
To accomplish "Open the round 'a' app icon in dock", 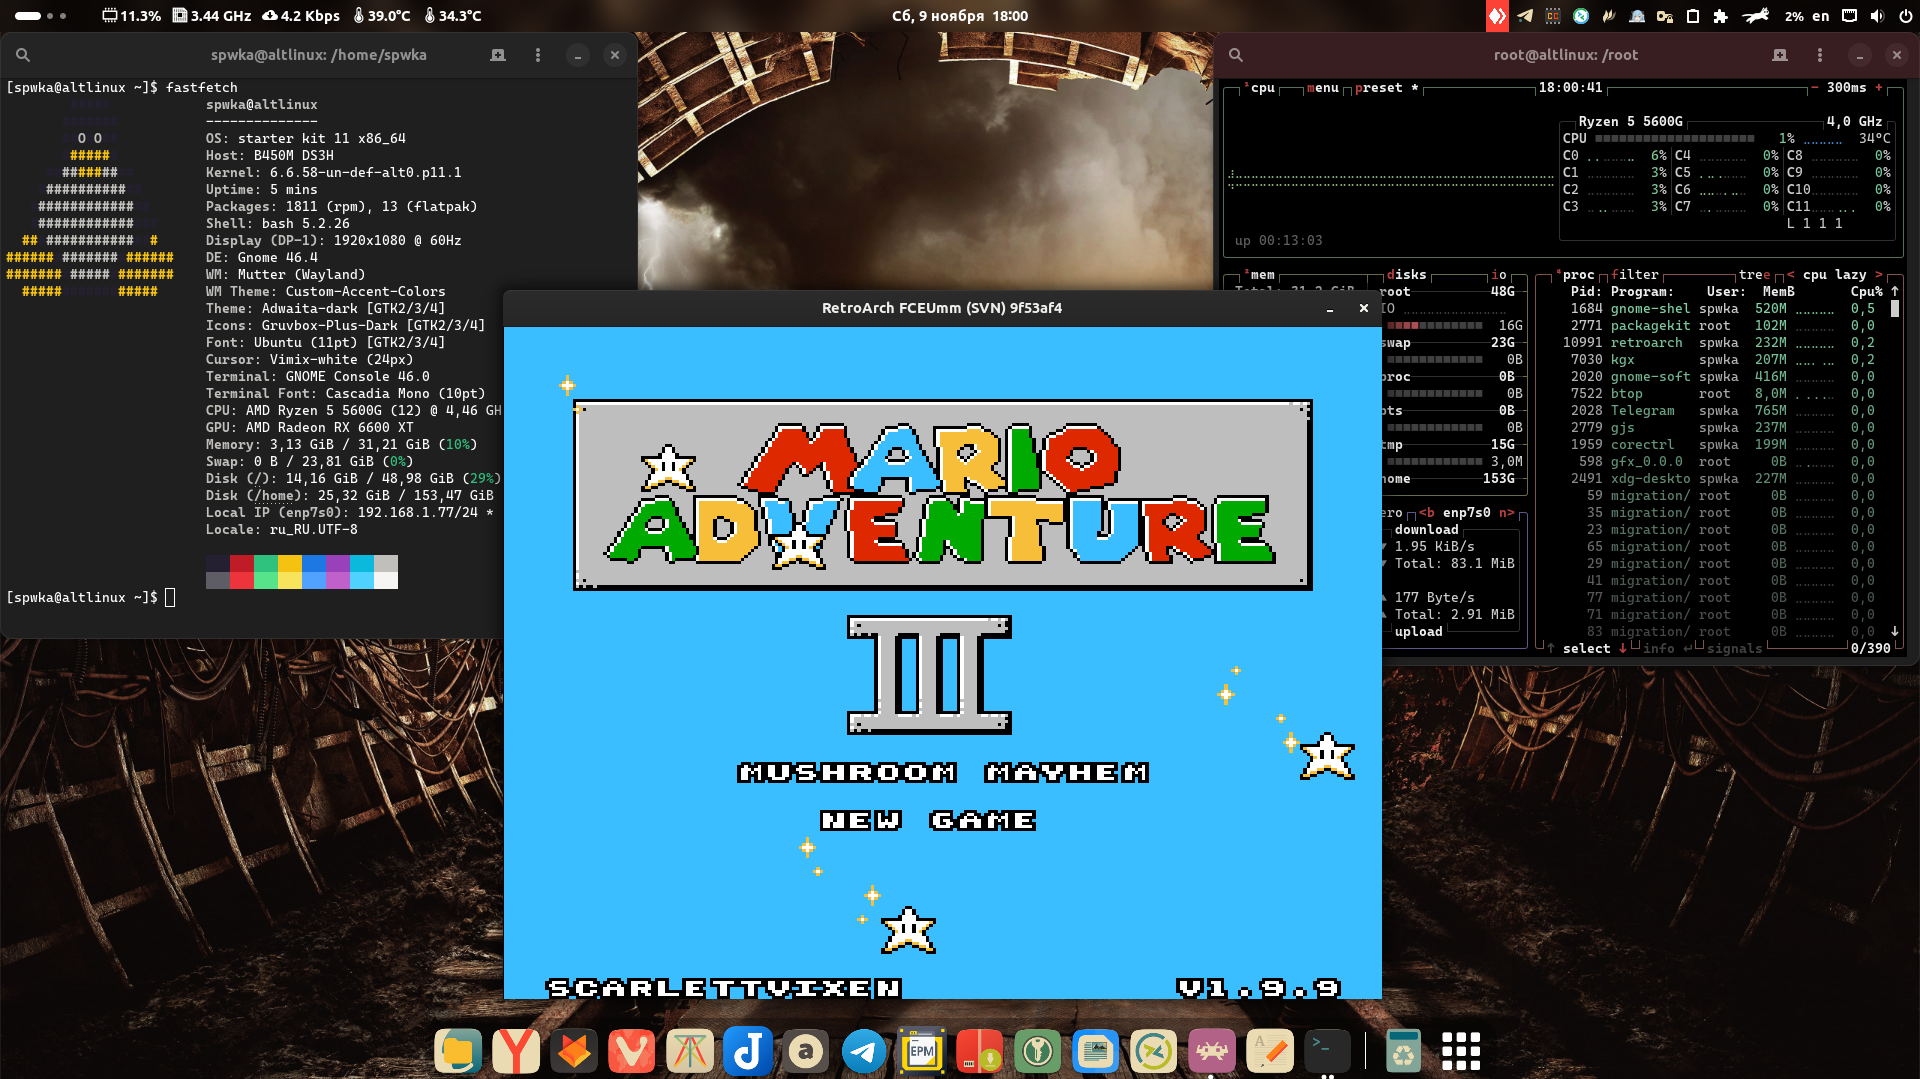I will click(x=806, y=1051).
